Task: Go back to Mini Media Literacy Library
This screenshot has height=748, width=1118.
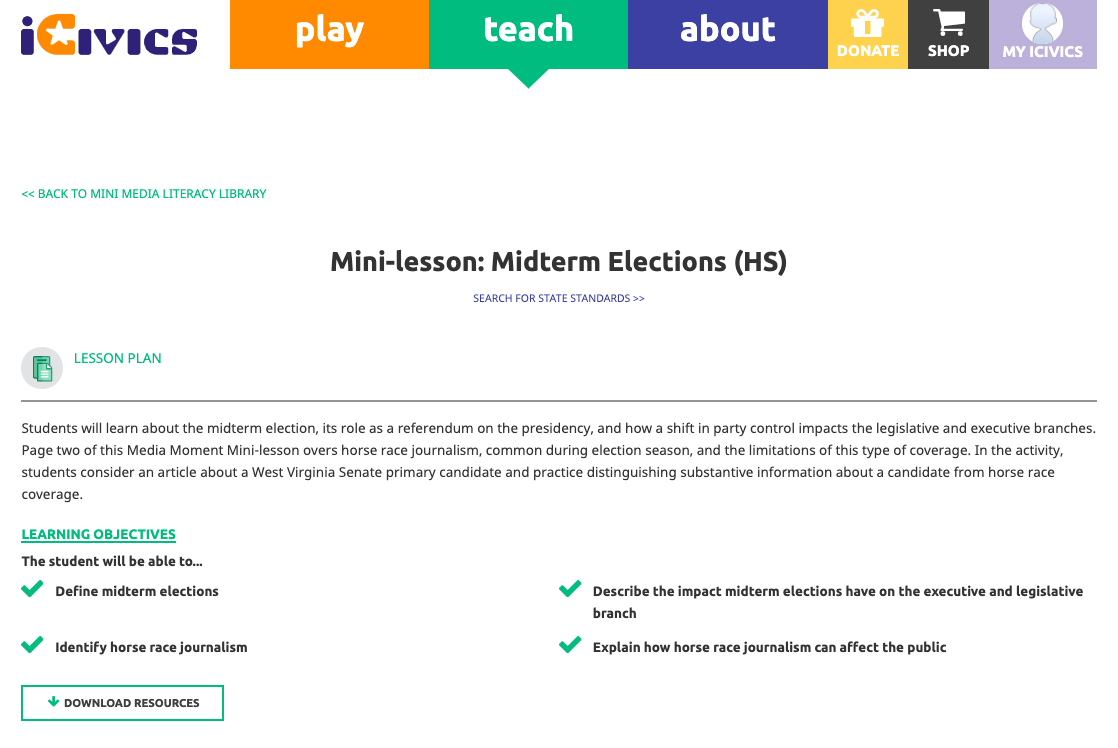Action: coord(143,193)
